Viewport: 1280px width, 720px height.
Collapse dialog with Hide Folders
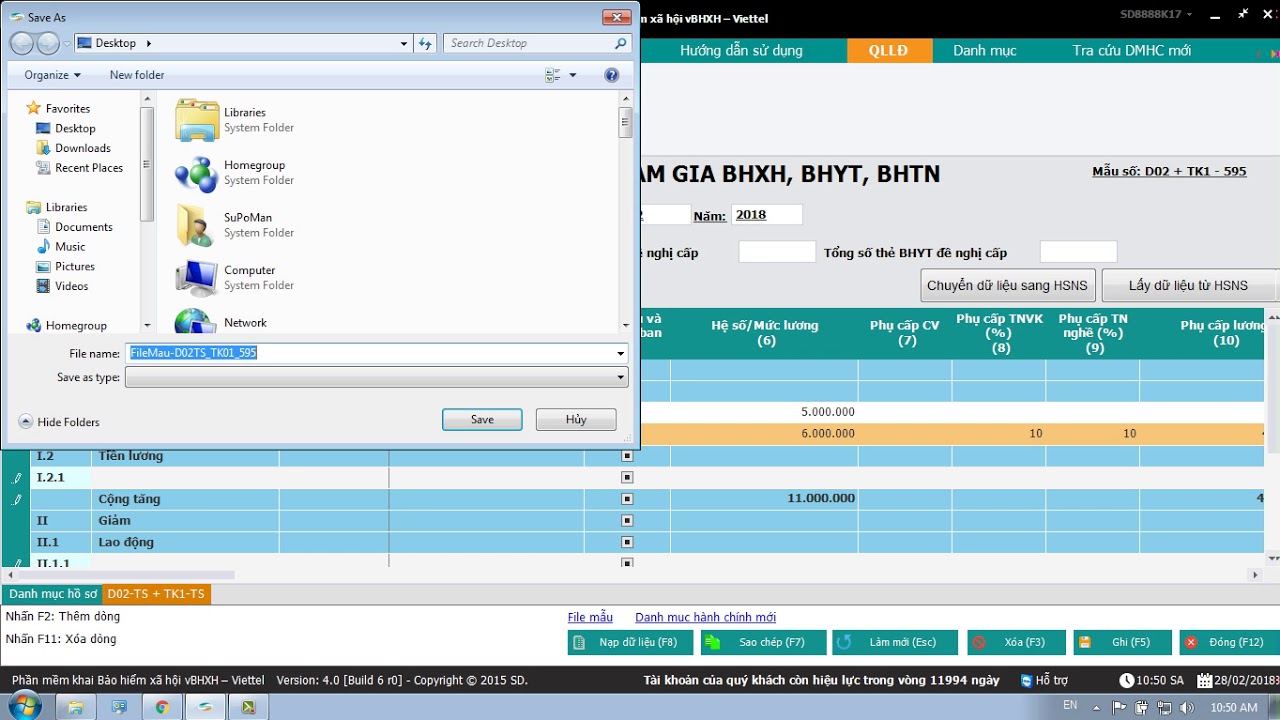click(59, 422)
